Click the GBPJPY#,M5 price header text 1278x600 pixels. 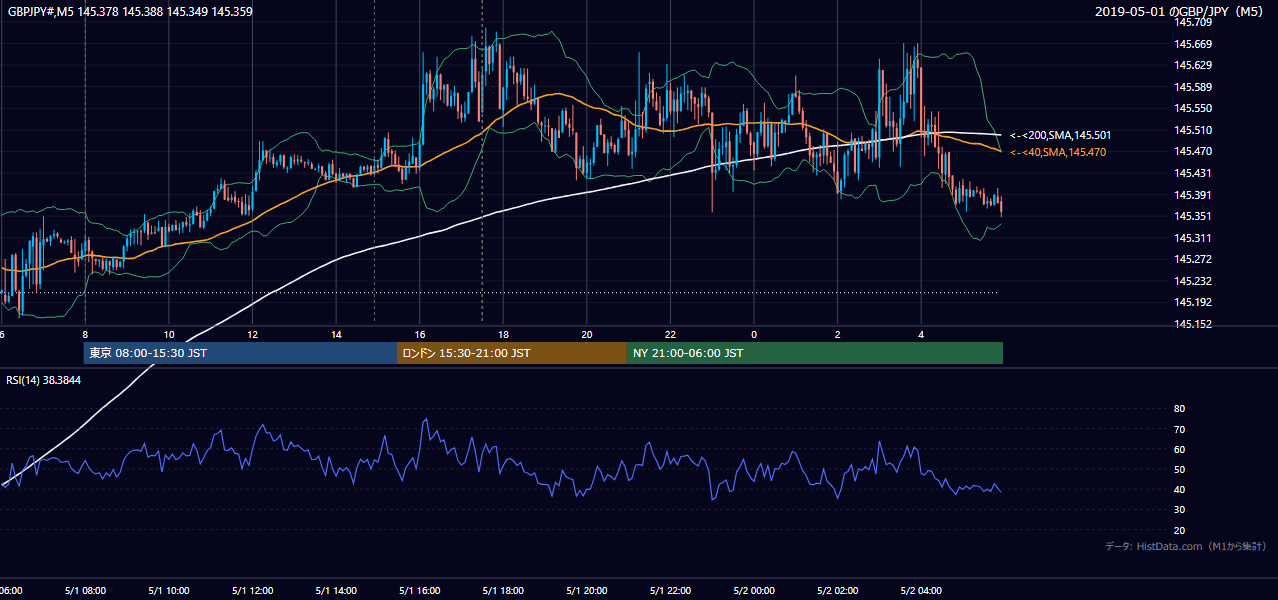click(130, 11)
